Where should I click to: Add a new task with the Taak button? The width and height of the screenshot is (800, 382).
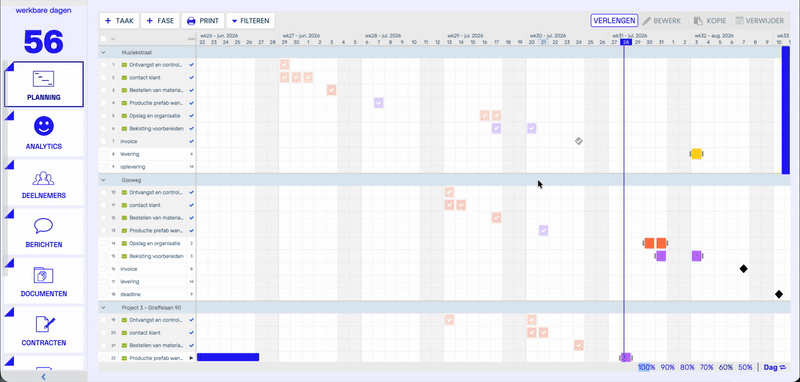pyautogui.click(x=119, y=21)
